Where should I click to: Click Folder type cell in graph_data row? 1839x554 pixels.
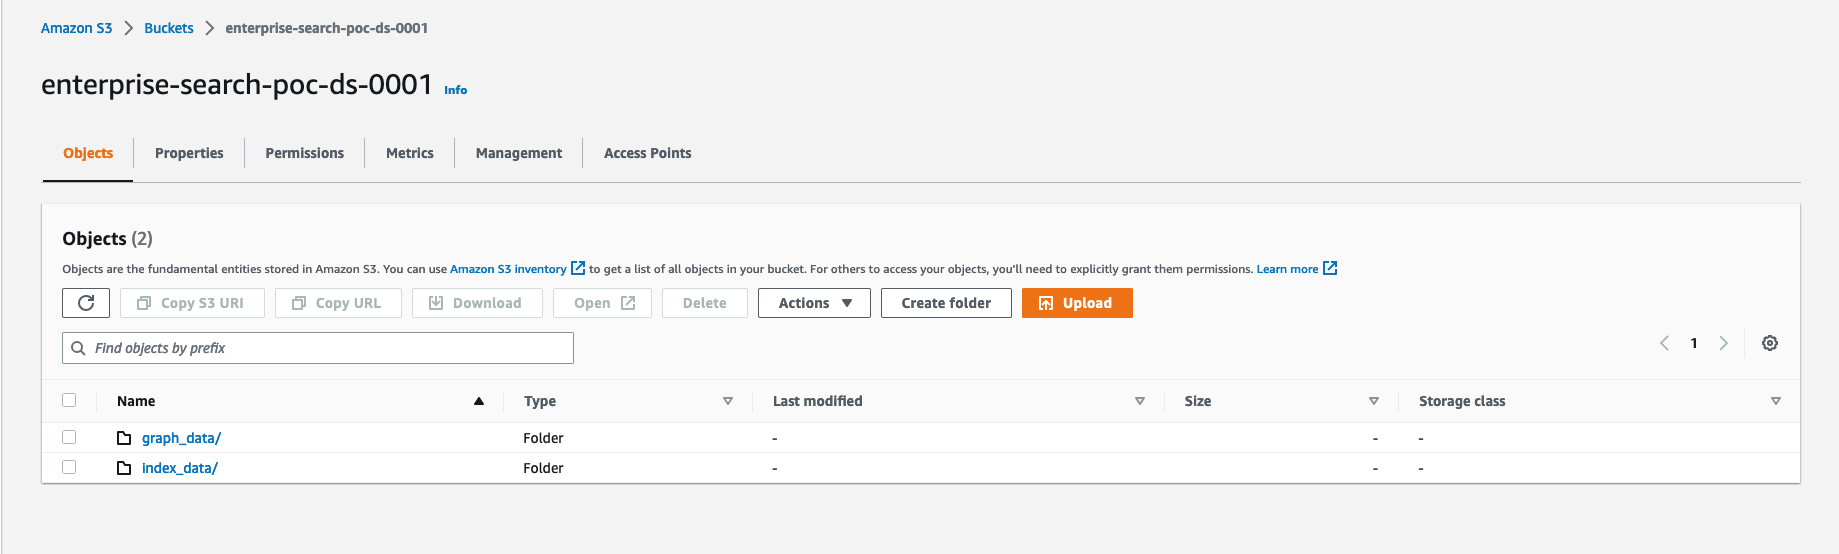pos(543,438)
